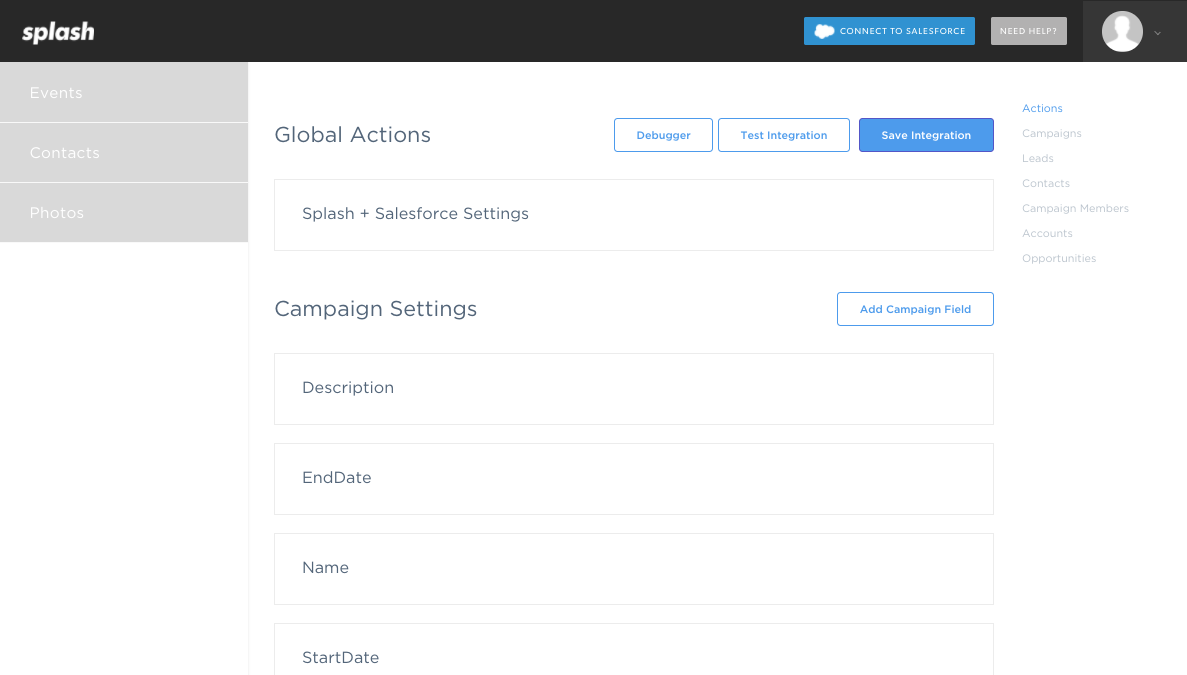
Task: Jump to Actions section link
Action: pyautogui.click(x=1042, y=108)
